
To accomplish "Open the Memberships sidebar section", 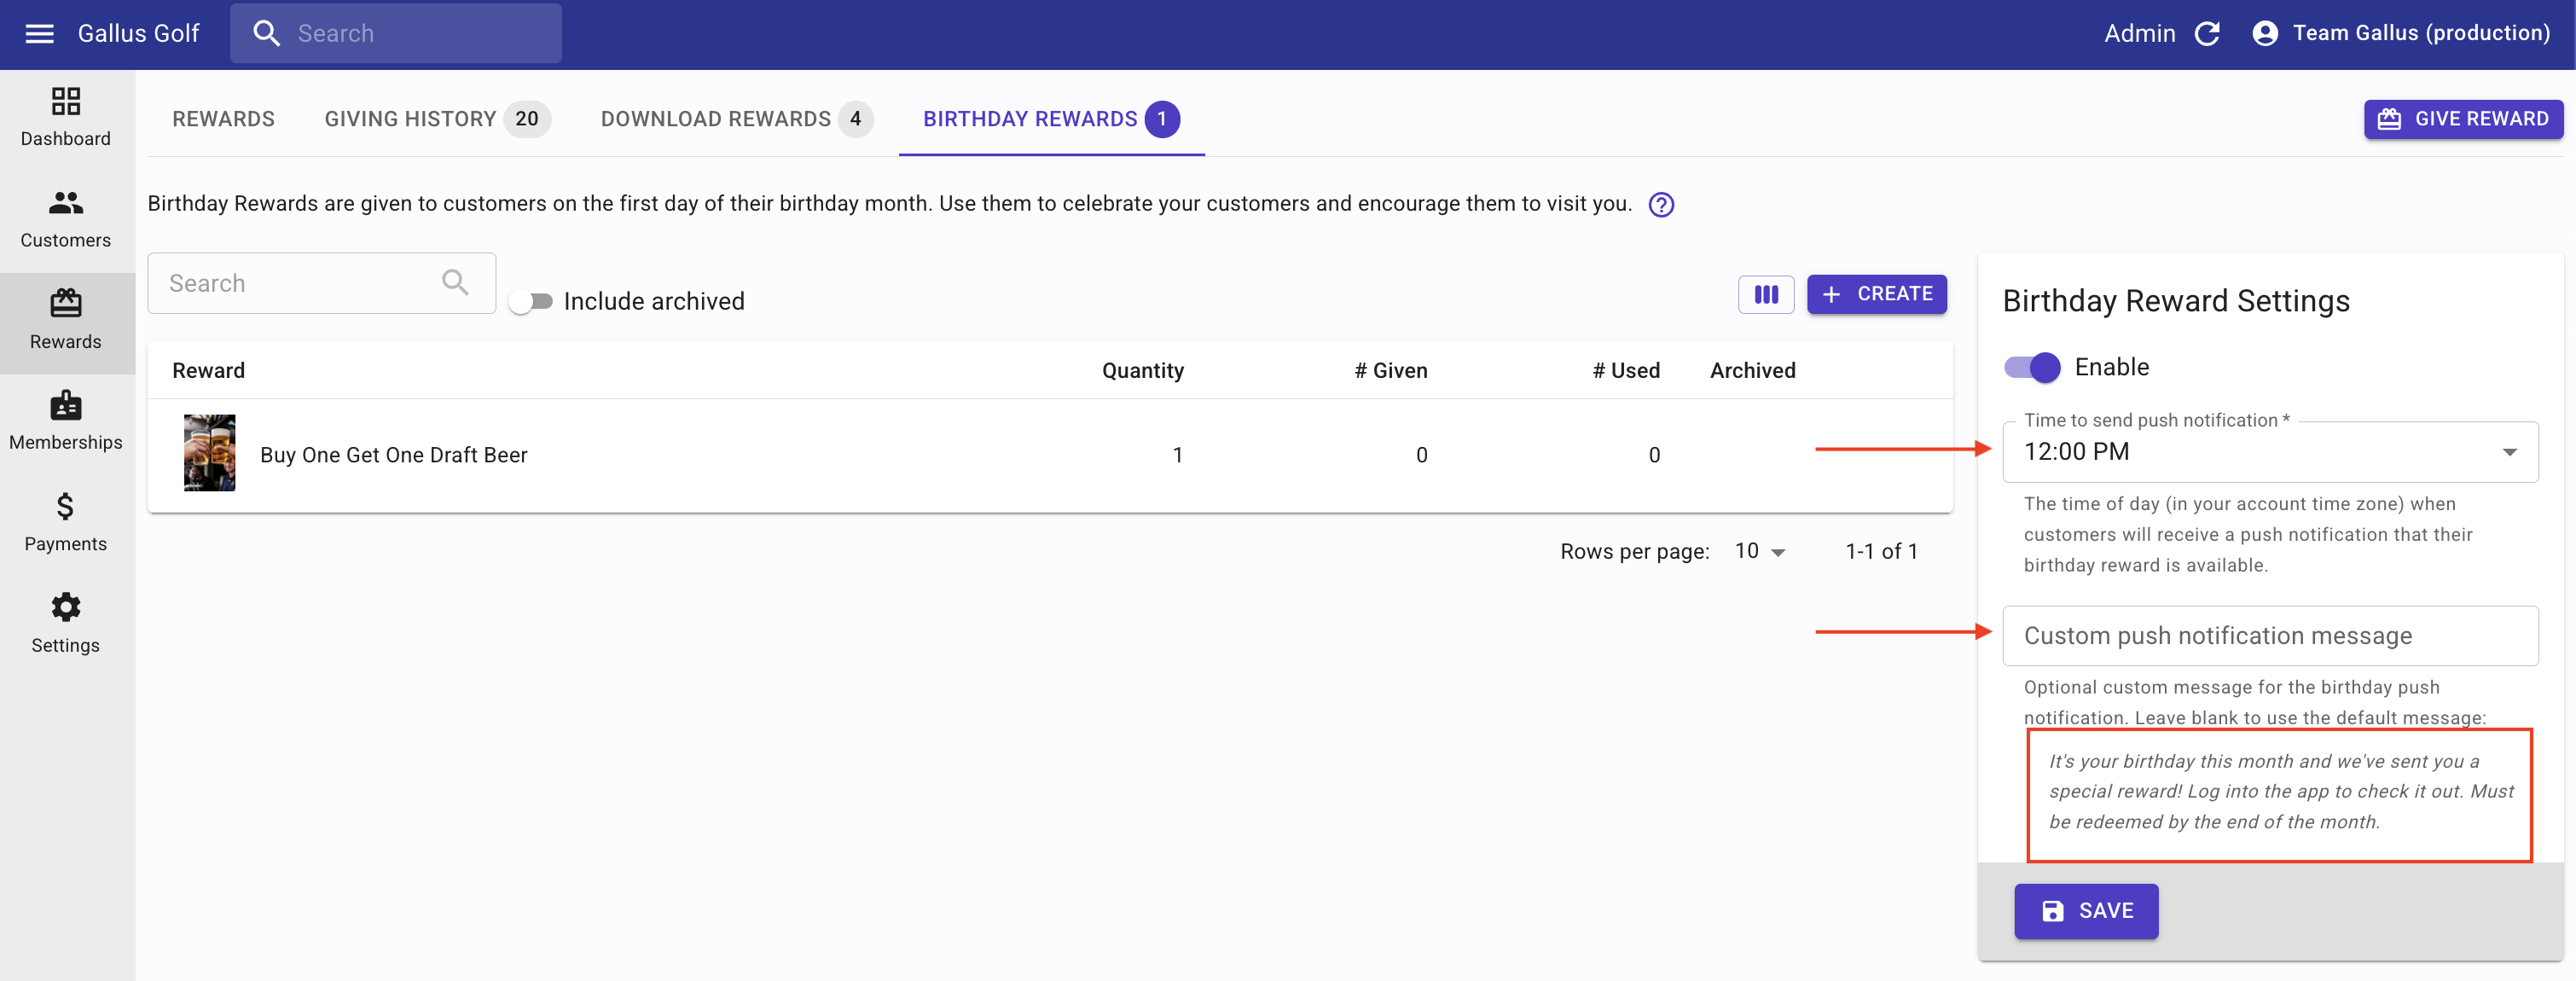I will (66, 421).
